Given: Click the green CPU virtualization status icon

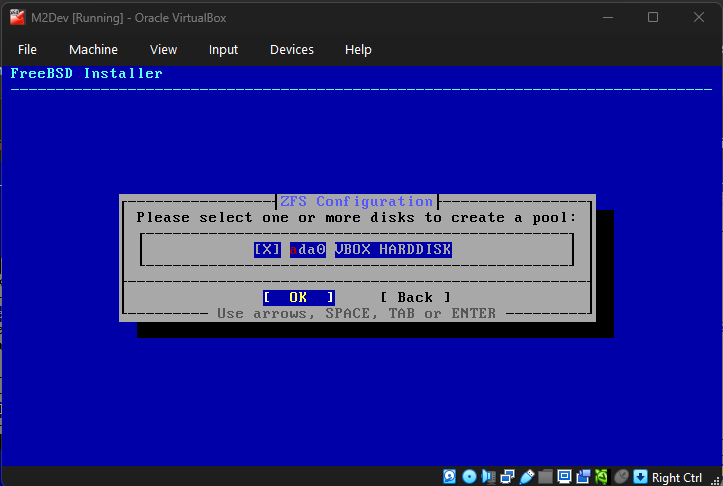Looking at the screenshot, I should tap(602, 476).
